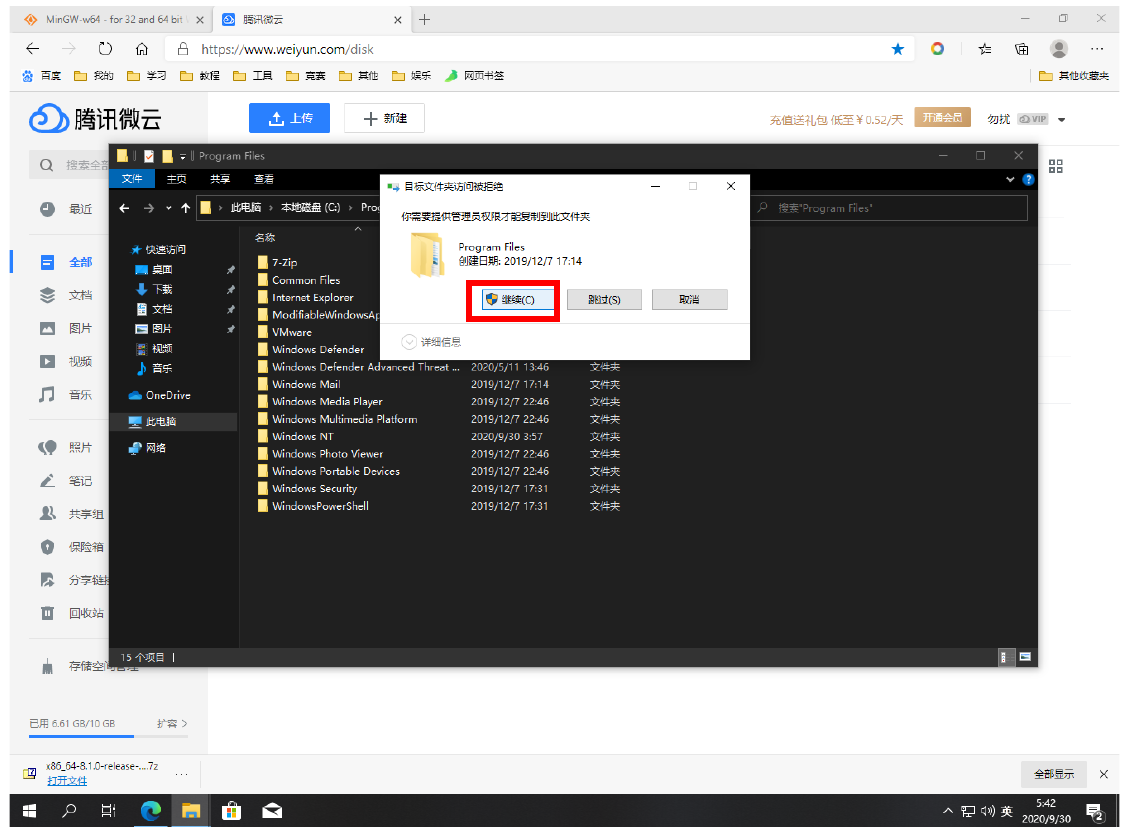The width and height of the screenshot is (1134, 838).
Task: Open the 7-Zip folder
Action: pos(284,263)
